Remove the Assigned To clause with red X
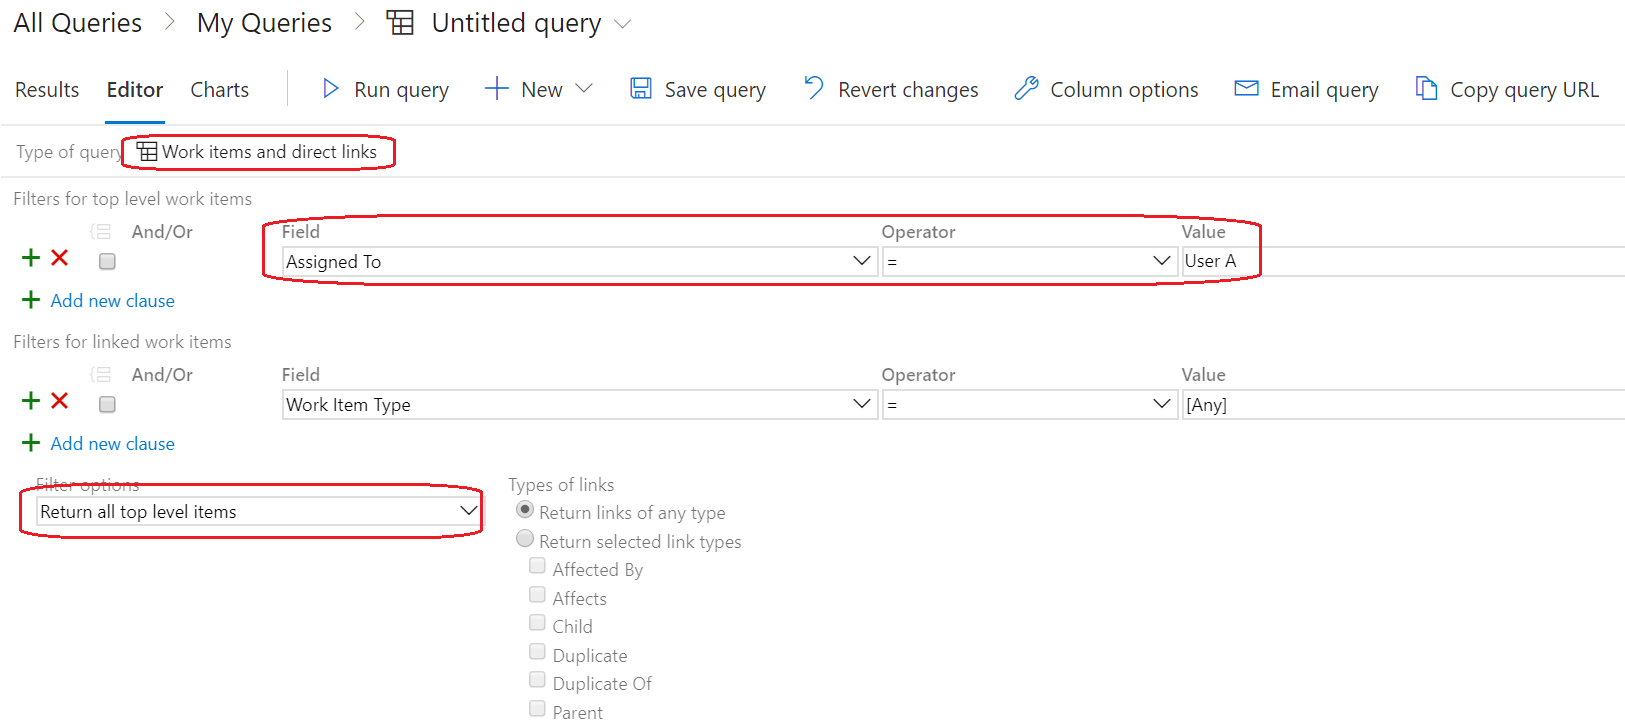This screenshot has height=727, width=1625. click(60, 258)
